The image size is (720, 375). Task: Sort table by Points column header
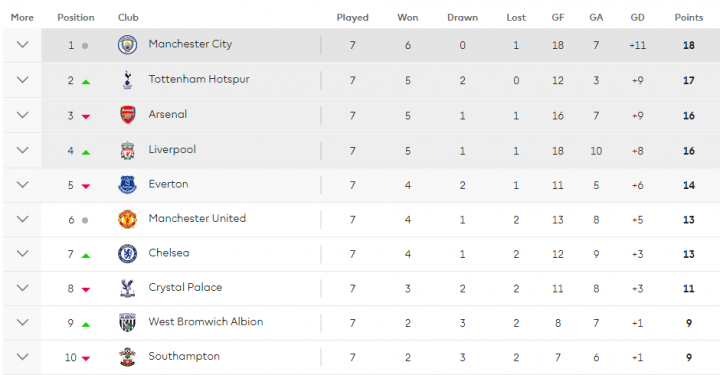(688, 17)
